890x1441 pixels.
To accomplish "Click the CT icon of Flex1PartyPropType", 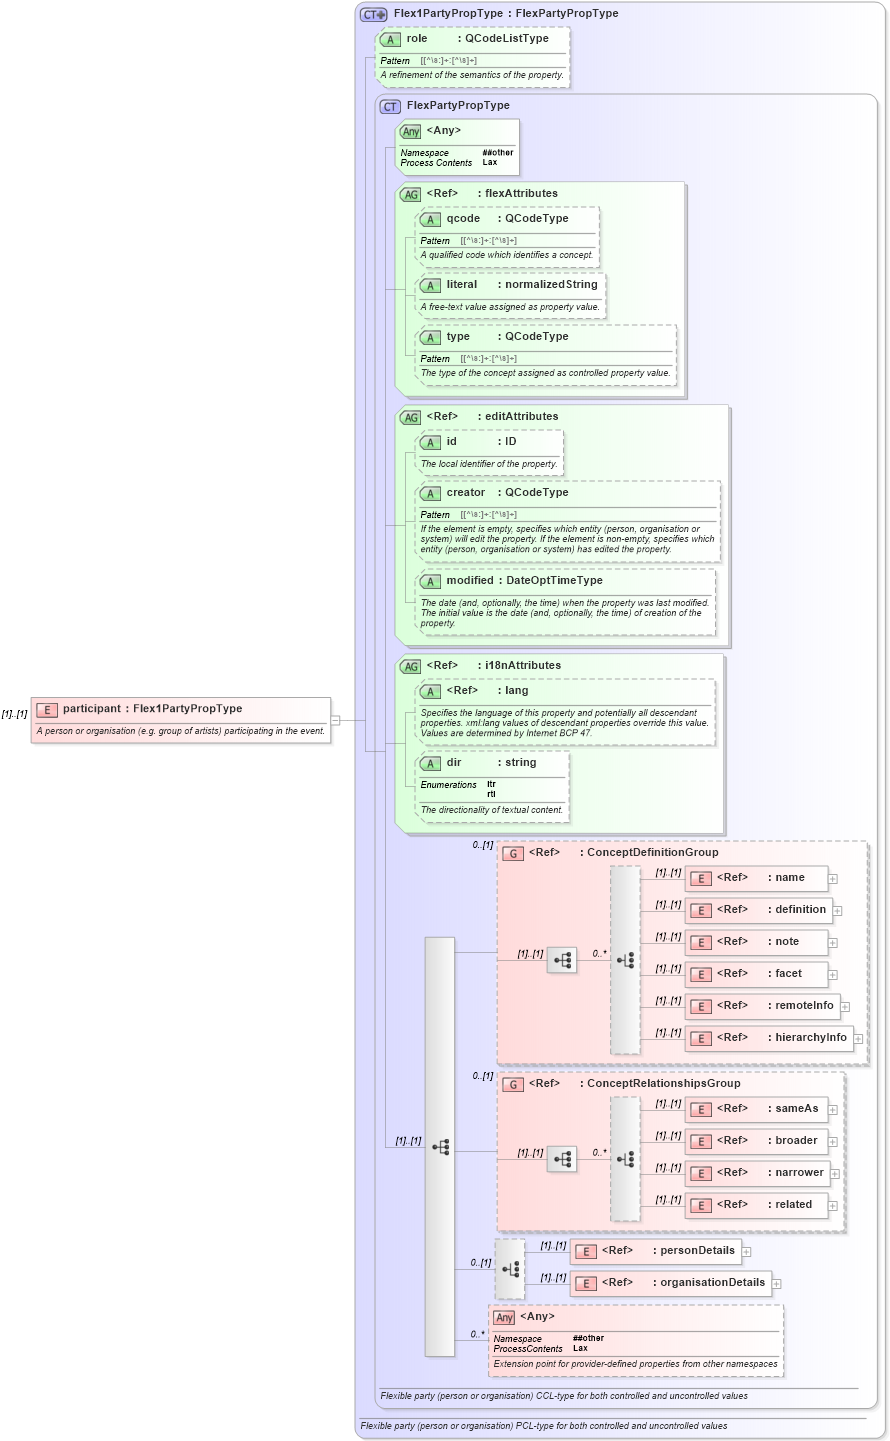I will click(374, 14).
